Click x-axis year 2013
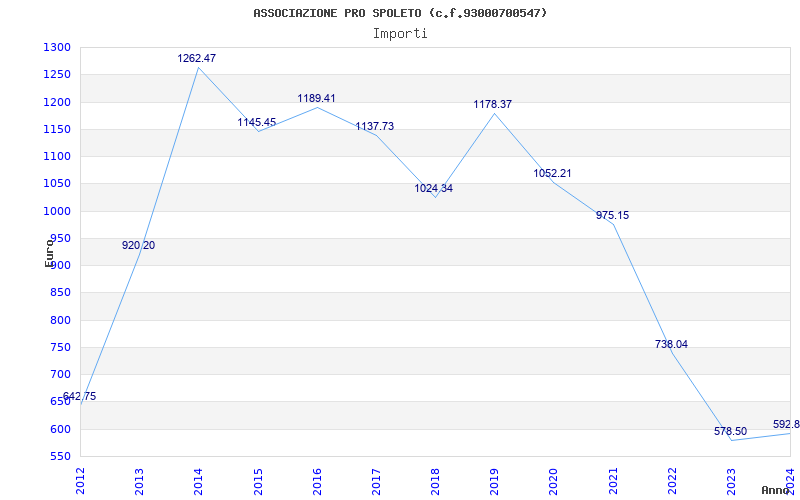Screen dimensions: 800x500 click(139, 481)
